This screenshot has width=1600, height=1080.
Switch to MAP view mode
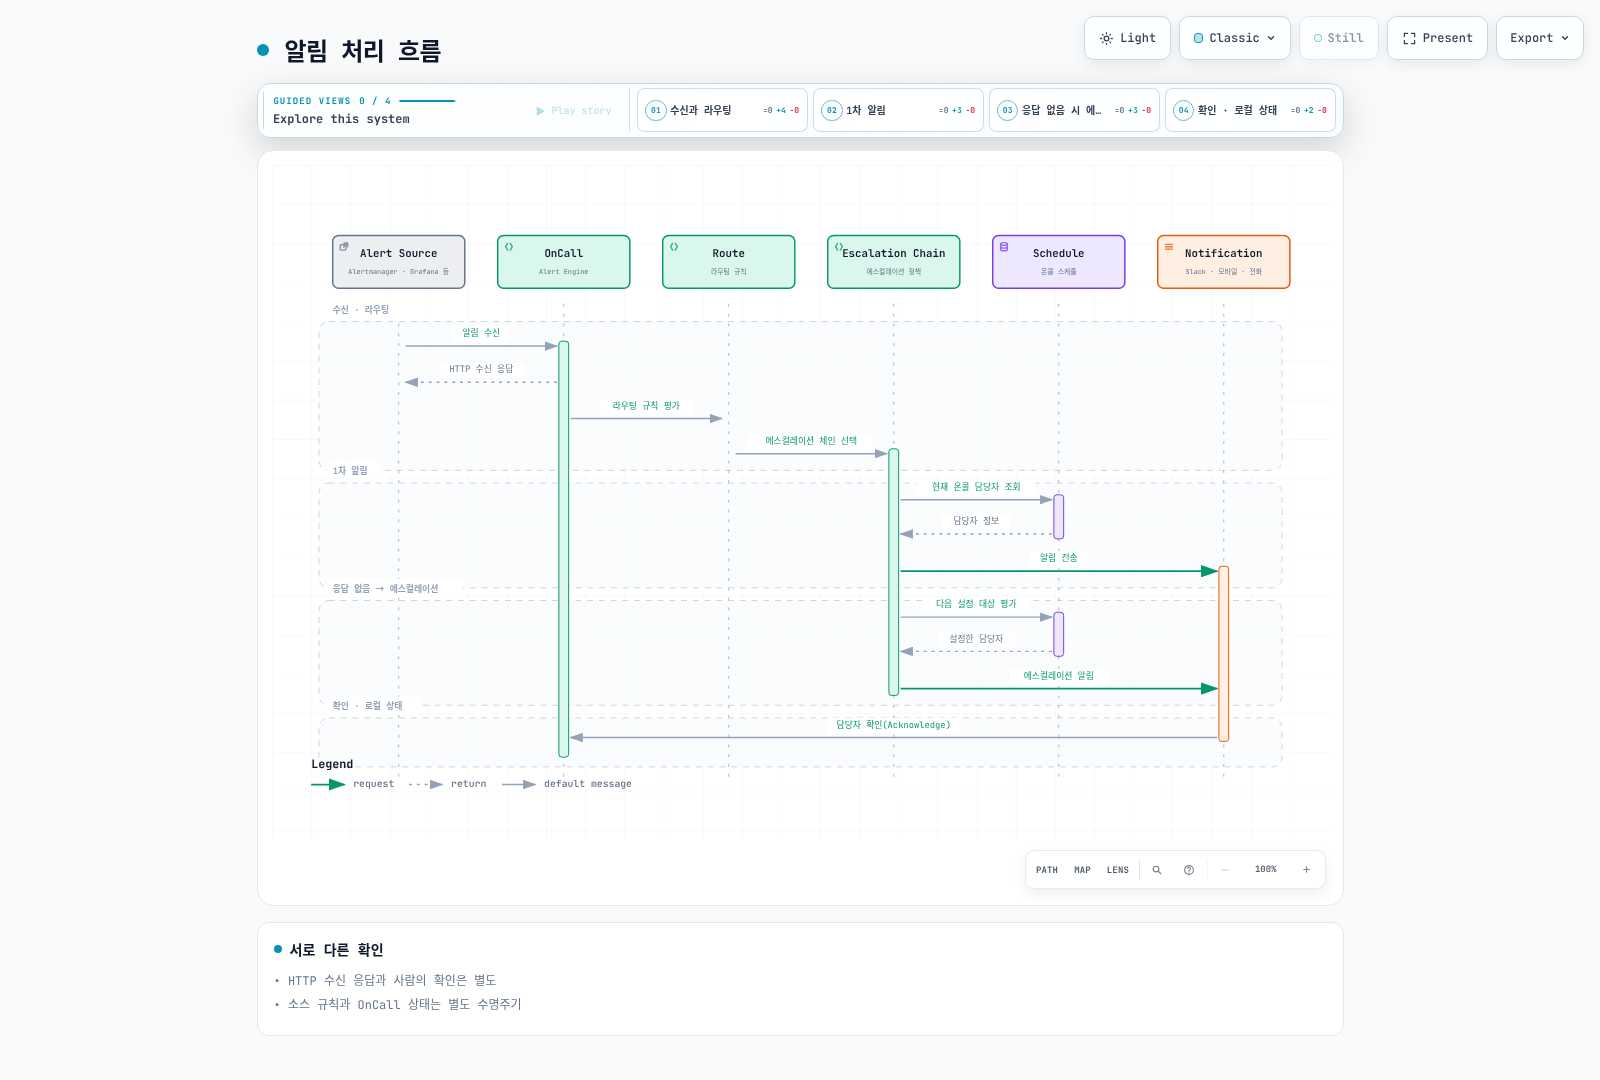(1082, 870)
